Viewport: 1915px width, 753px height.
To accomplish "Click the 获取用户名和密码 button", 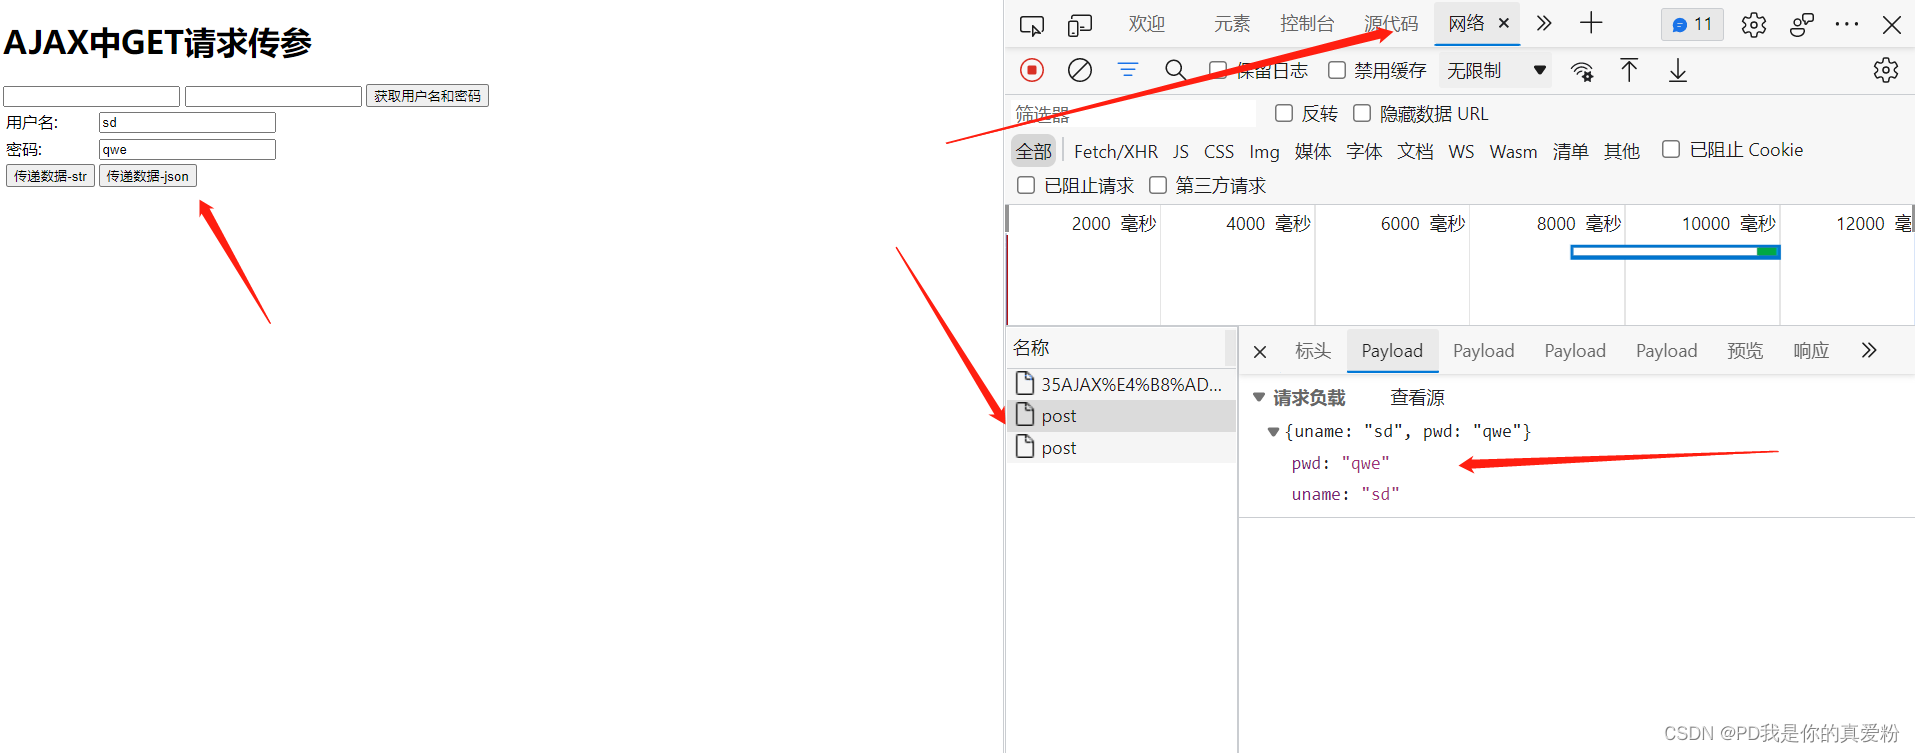I will coord(427,96).
